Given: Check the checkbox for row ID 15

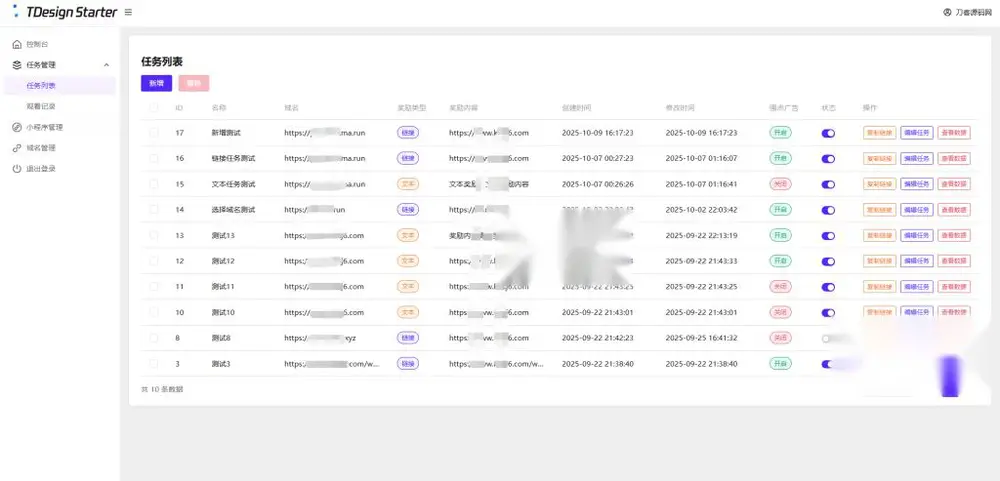Looking at the screenshot, I should [154, 184].
